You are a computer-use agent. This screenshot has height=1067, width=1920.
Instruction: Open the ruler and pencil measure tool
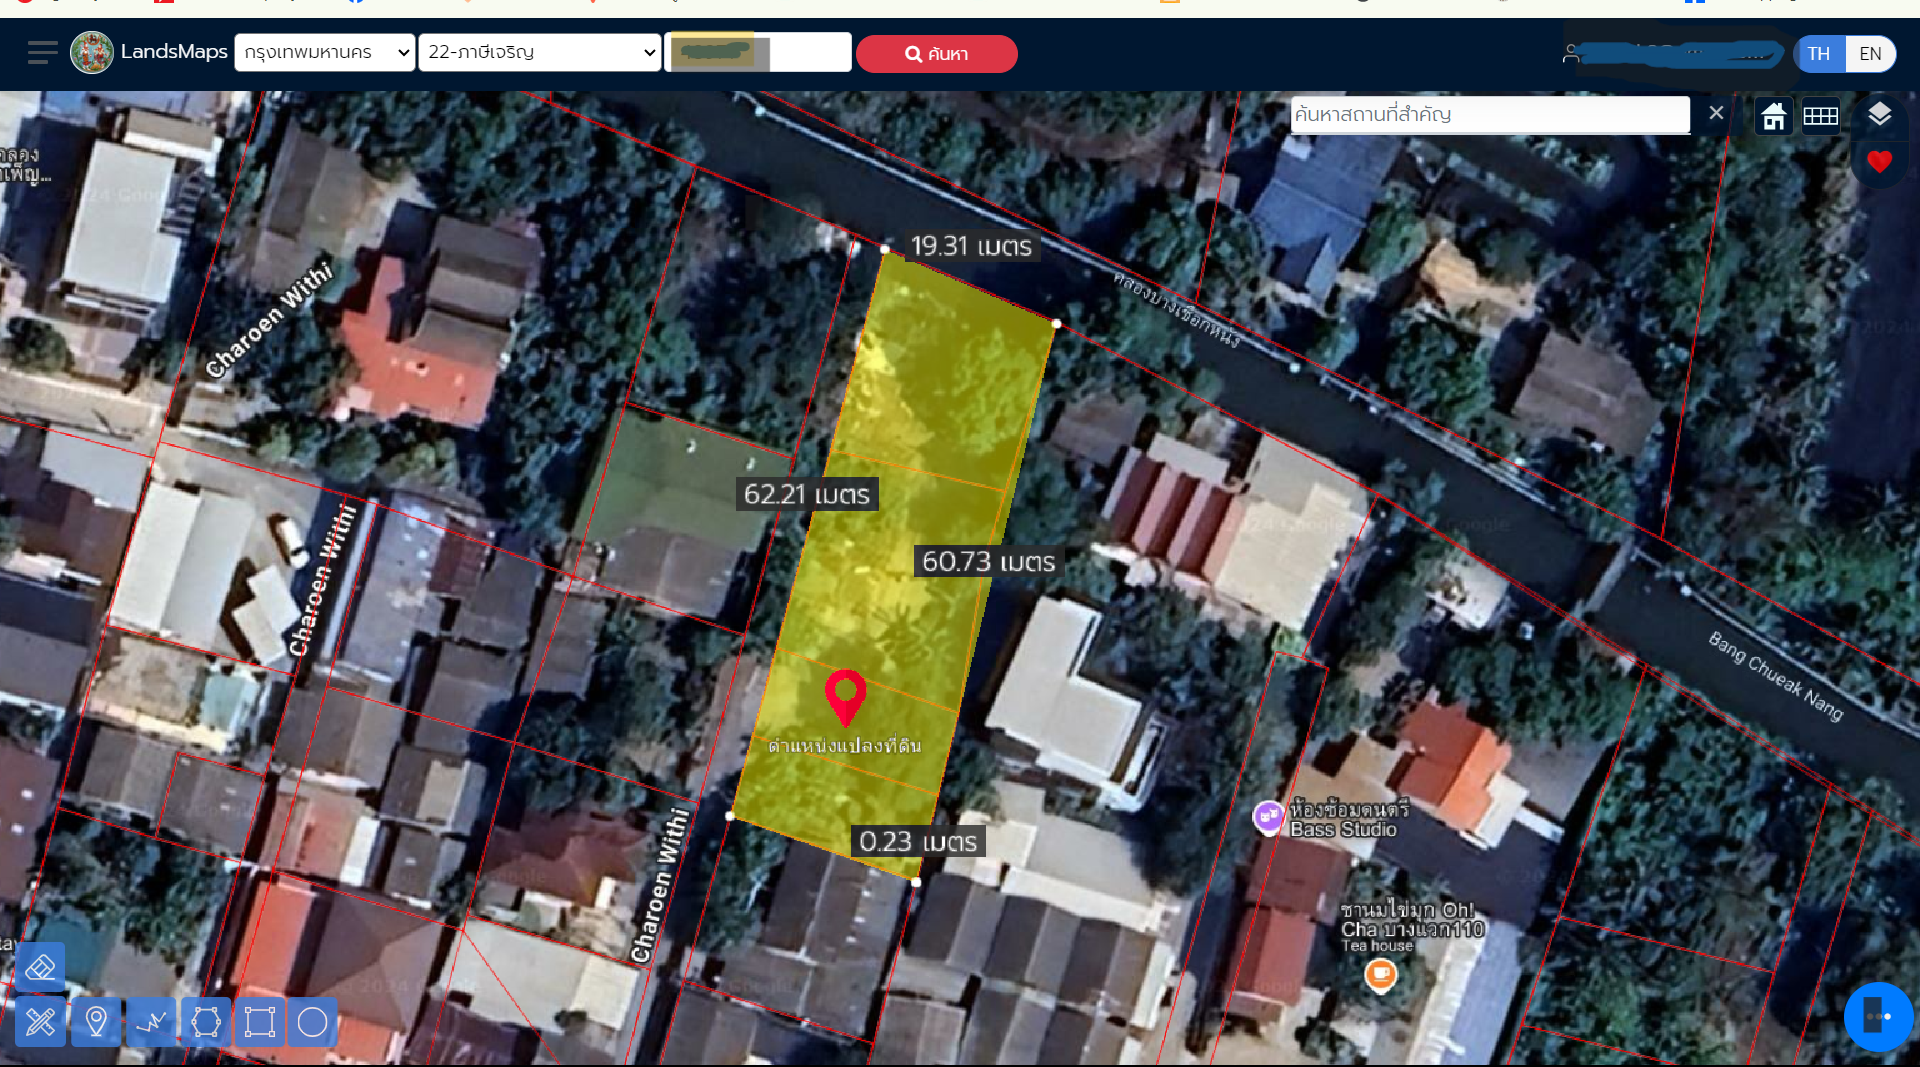click(x=41, y=1022)
